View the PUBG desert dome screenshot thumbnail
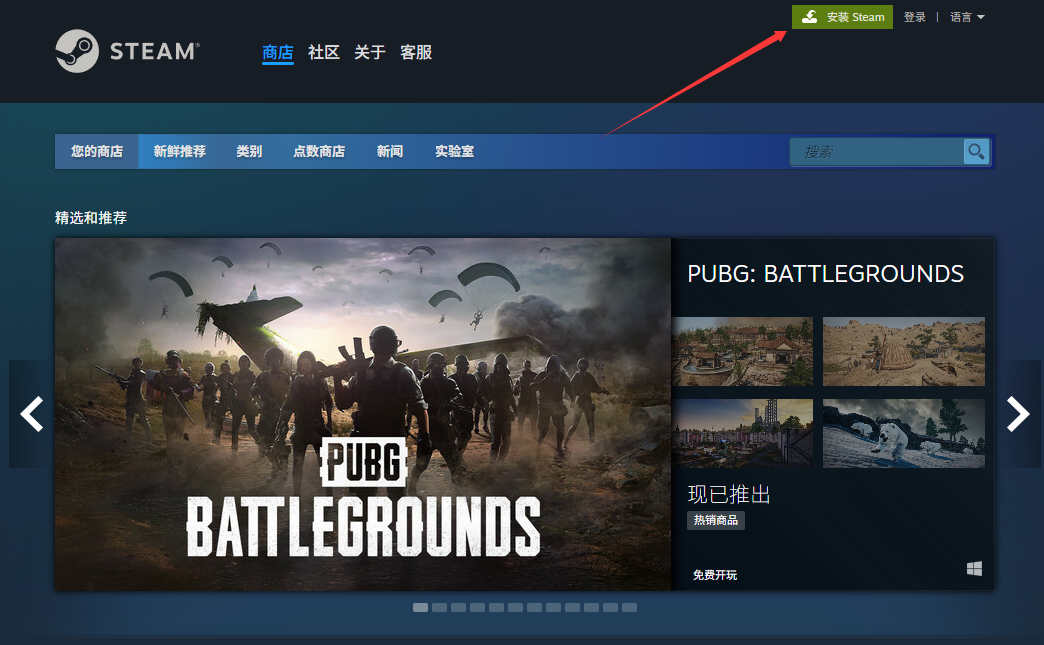This screenshot has width=1044, height=645. click(x=904, y=351)
